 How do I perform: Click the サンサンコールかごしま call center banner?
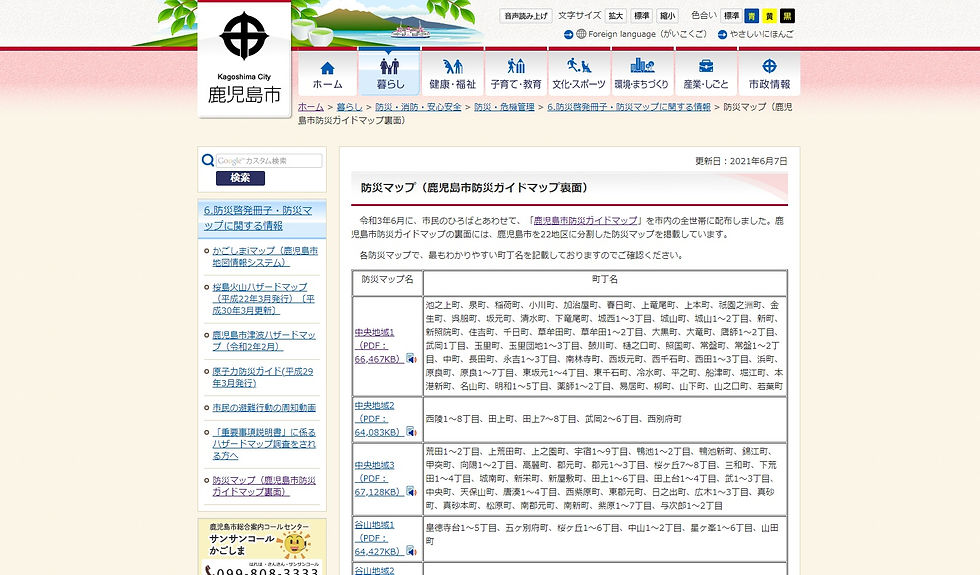click(262, 547)
